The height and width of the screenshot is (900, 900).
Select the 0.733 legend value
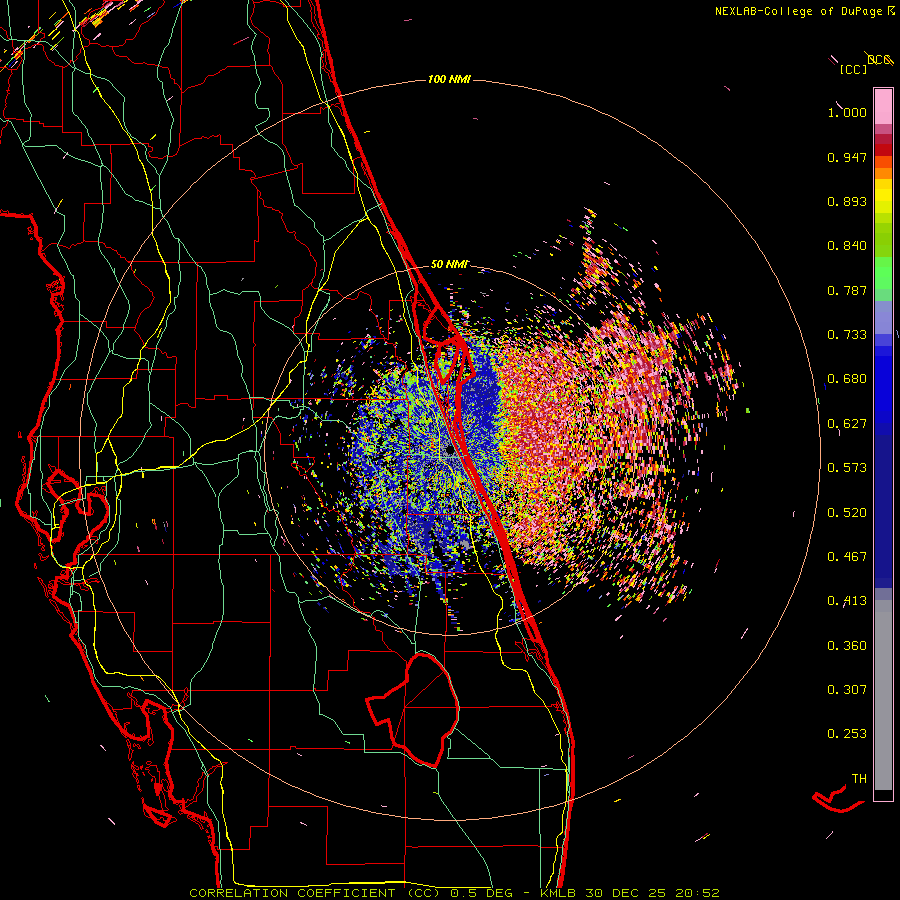[847, 335]
